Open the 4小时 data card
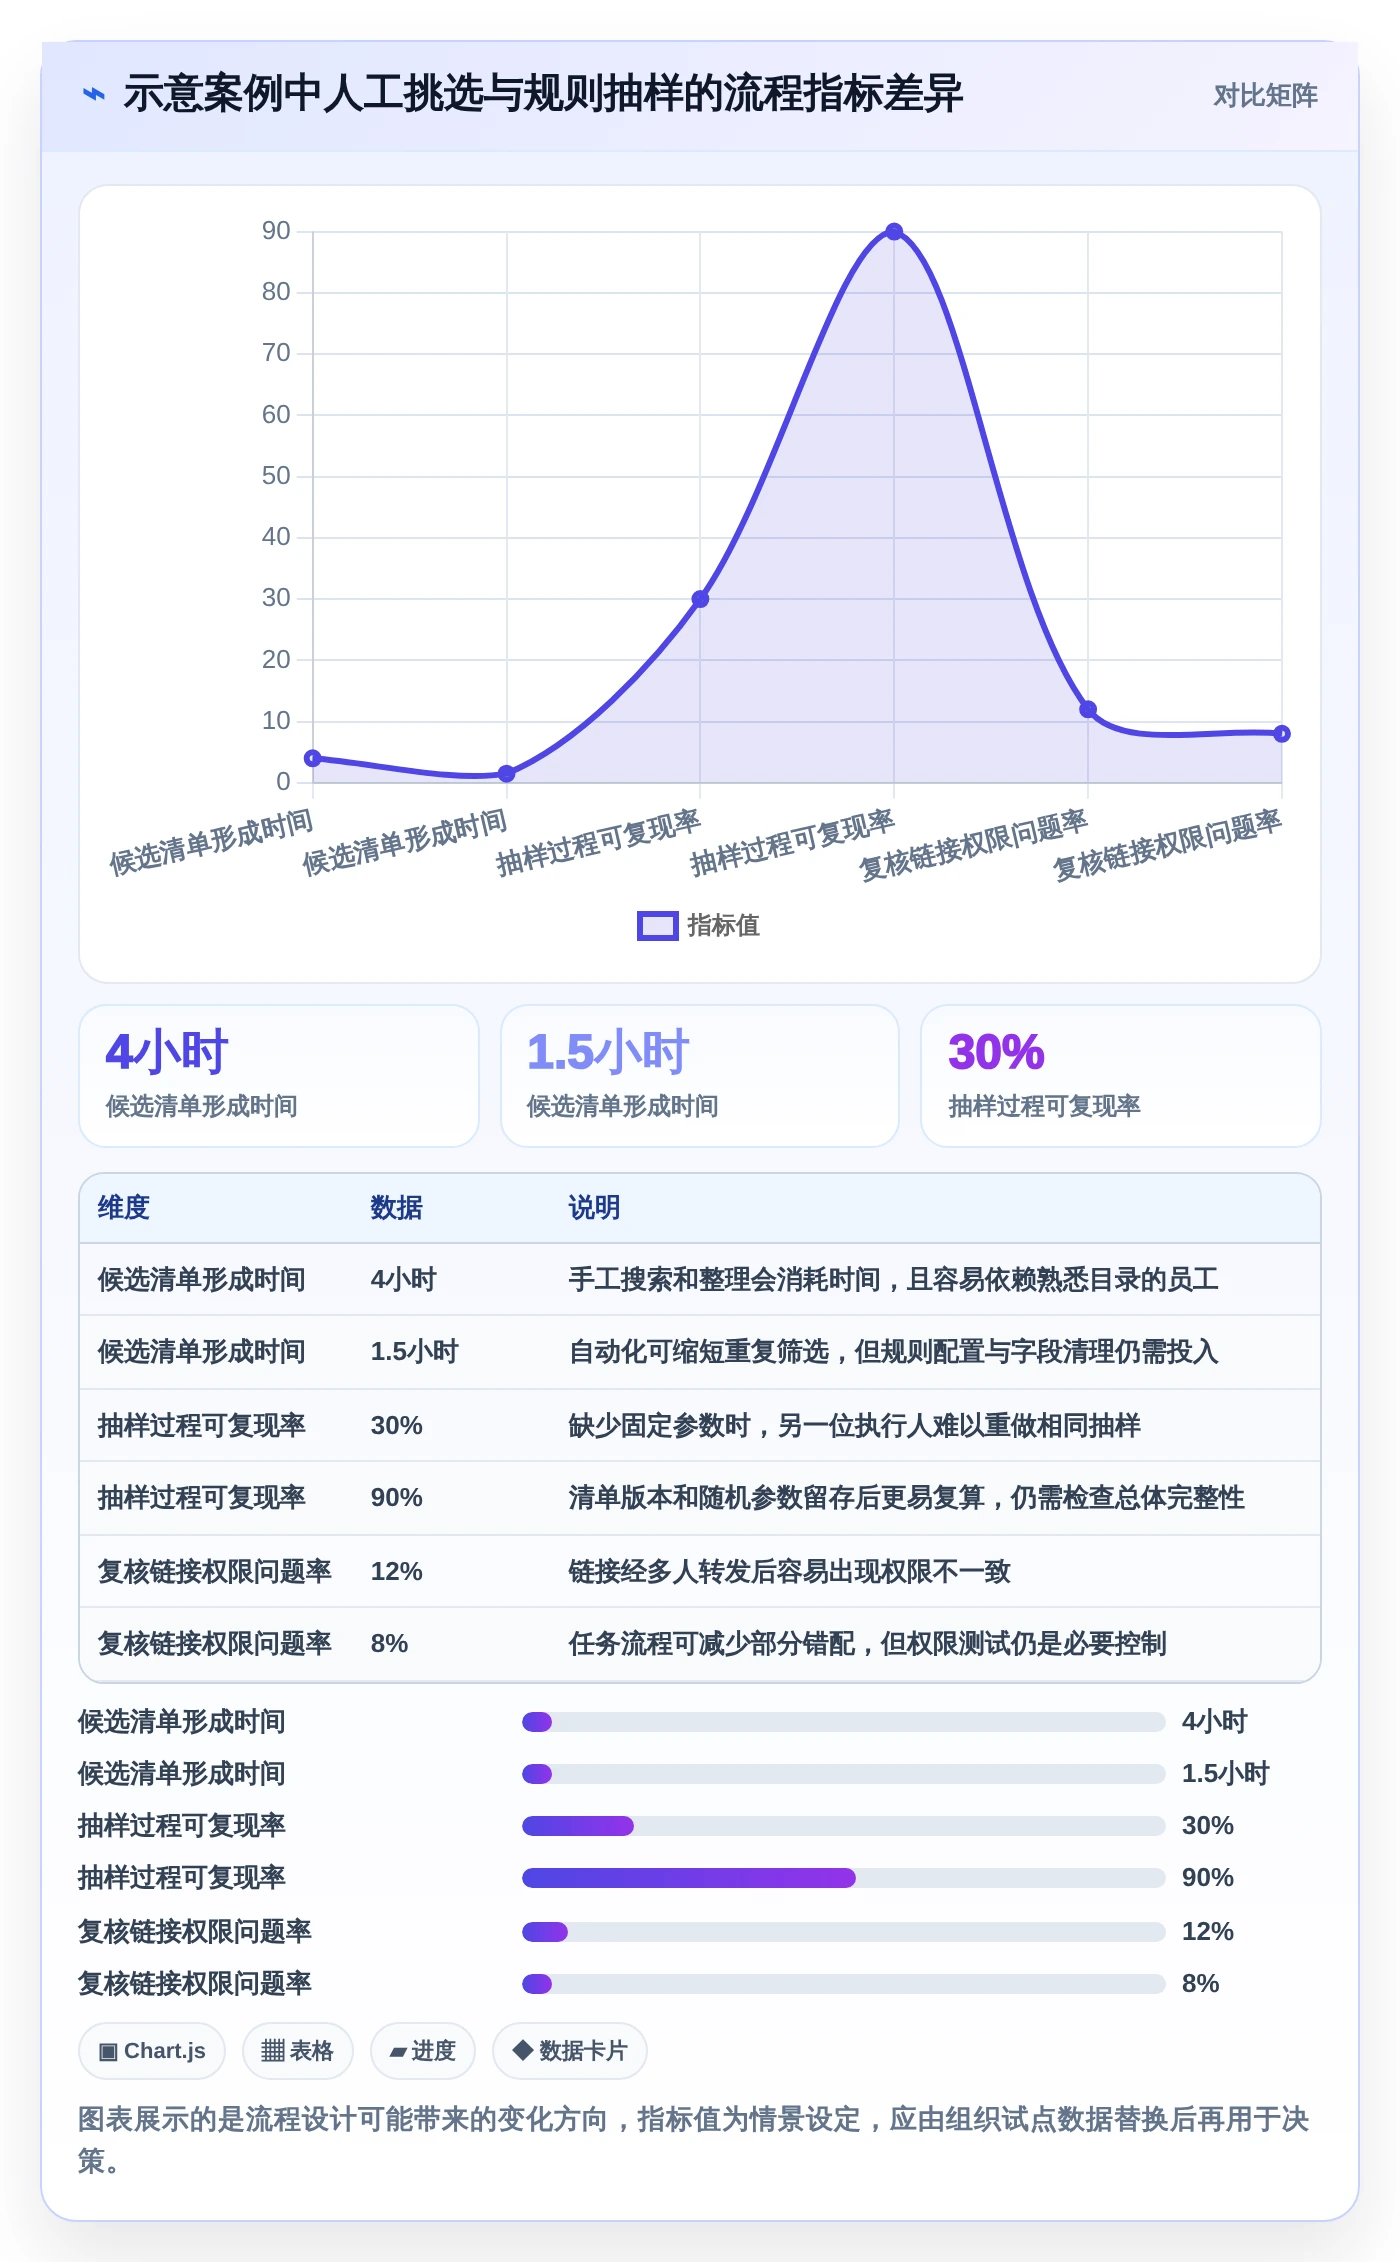 (279, 1076)
